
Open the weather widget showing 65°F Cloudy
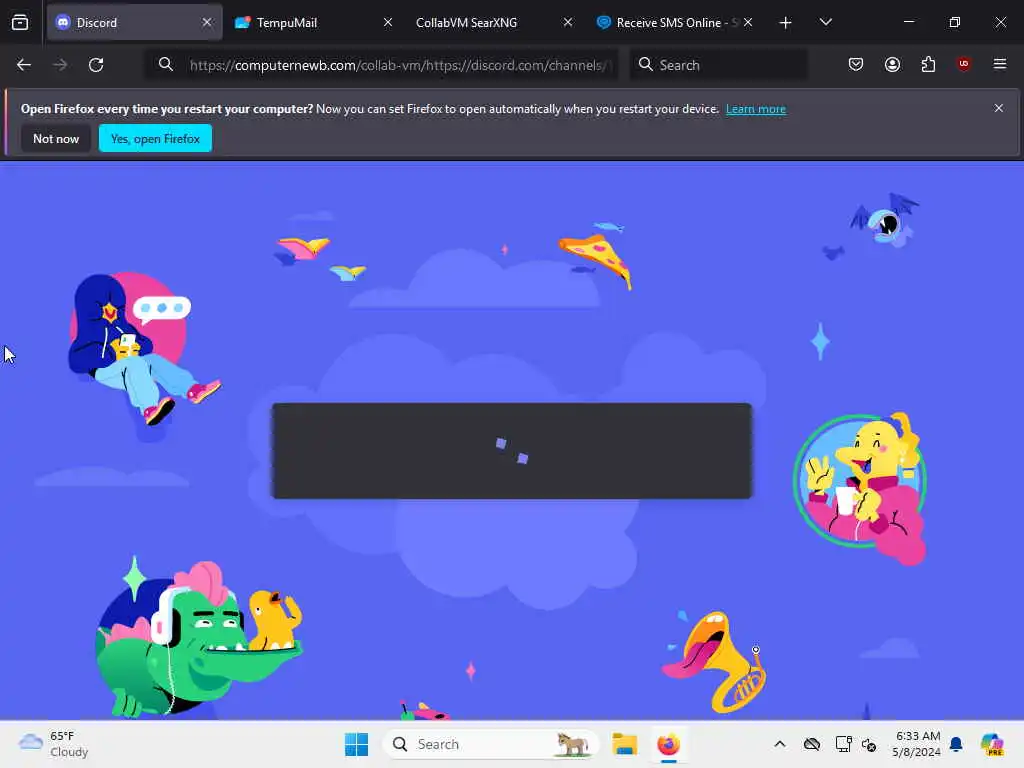coord(54,744)
